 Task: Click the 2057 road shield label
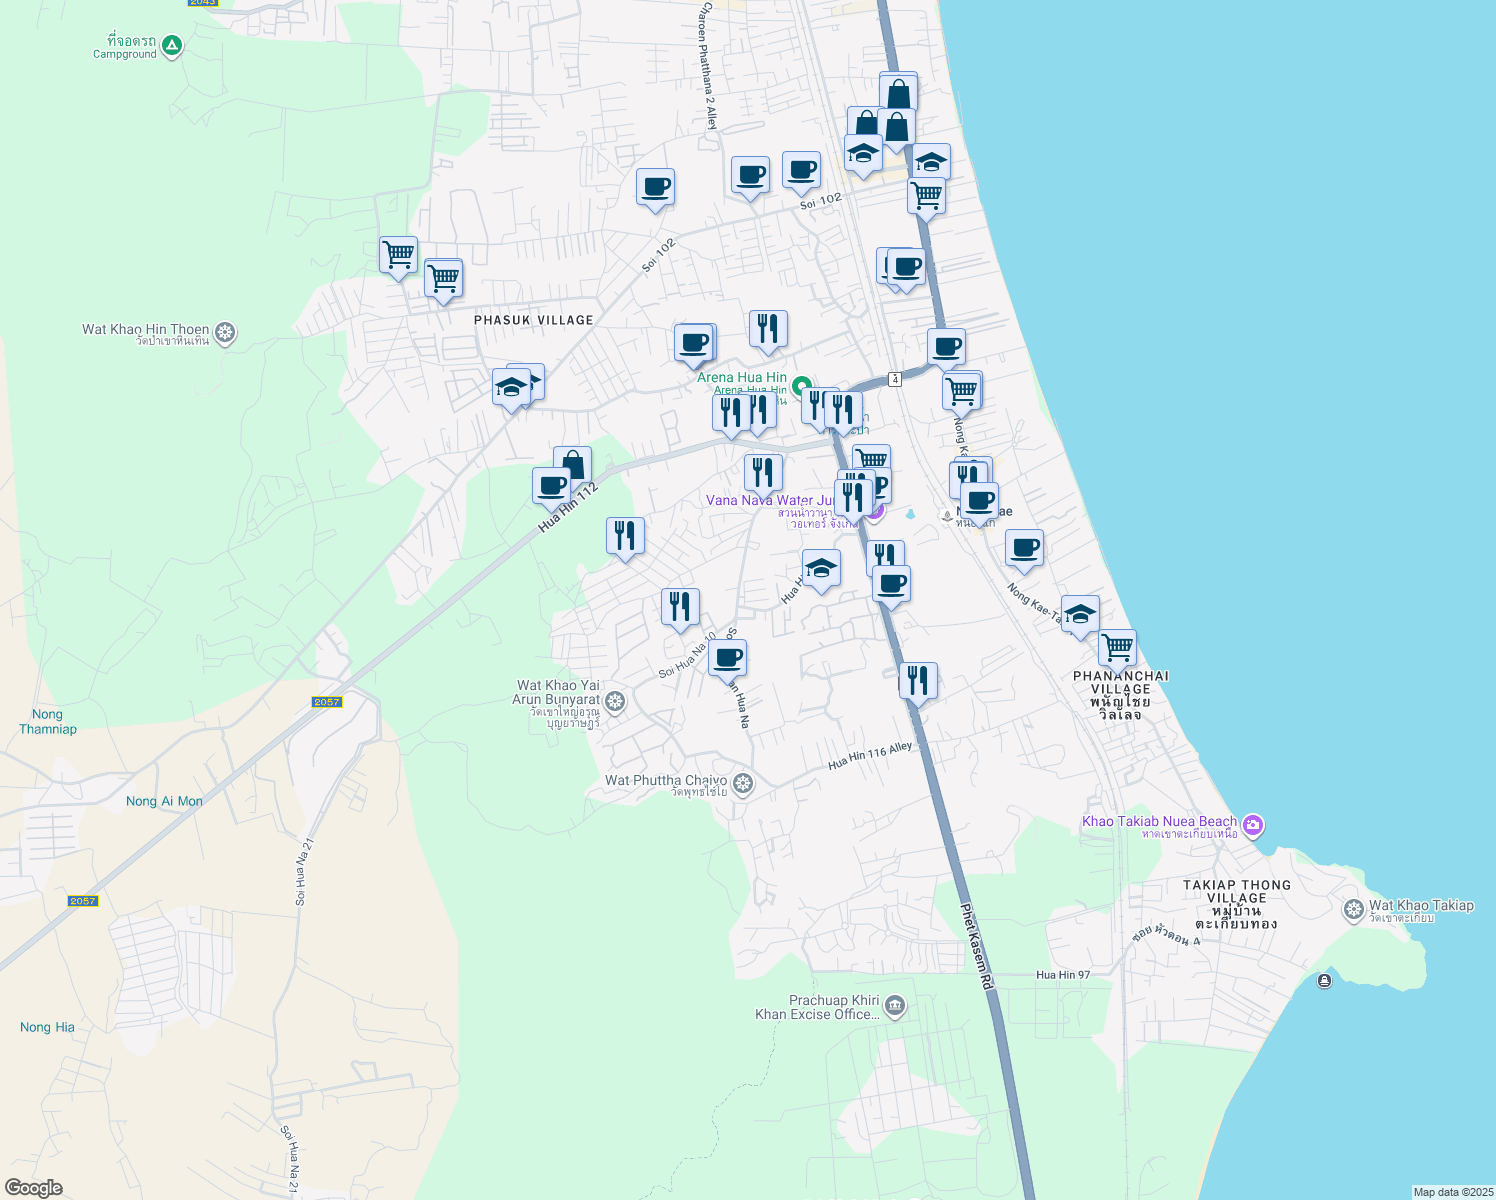(x=326, y=703)
